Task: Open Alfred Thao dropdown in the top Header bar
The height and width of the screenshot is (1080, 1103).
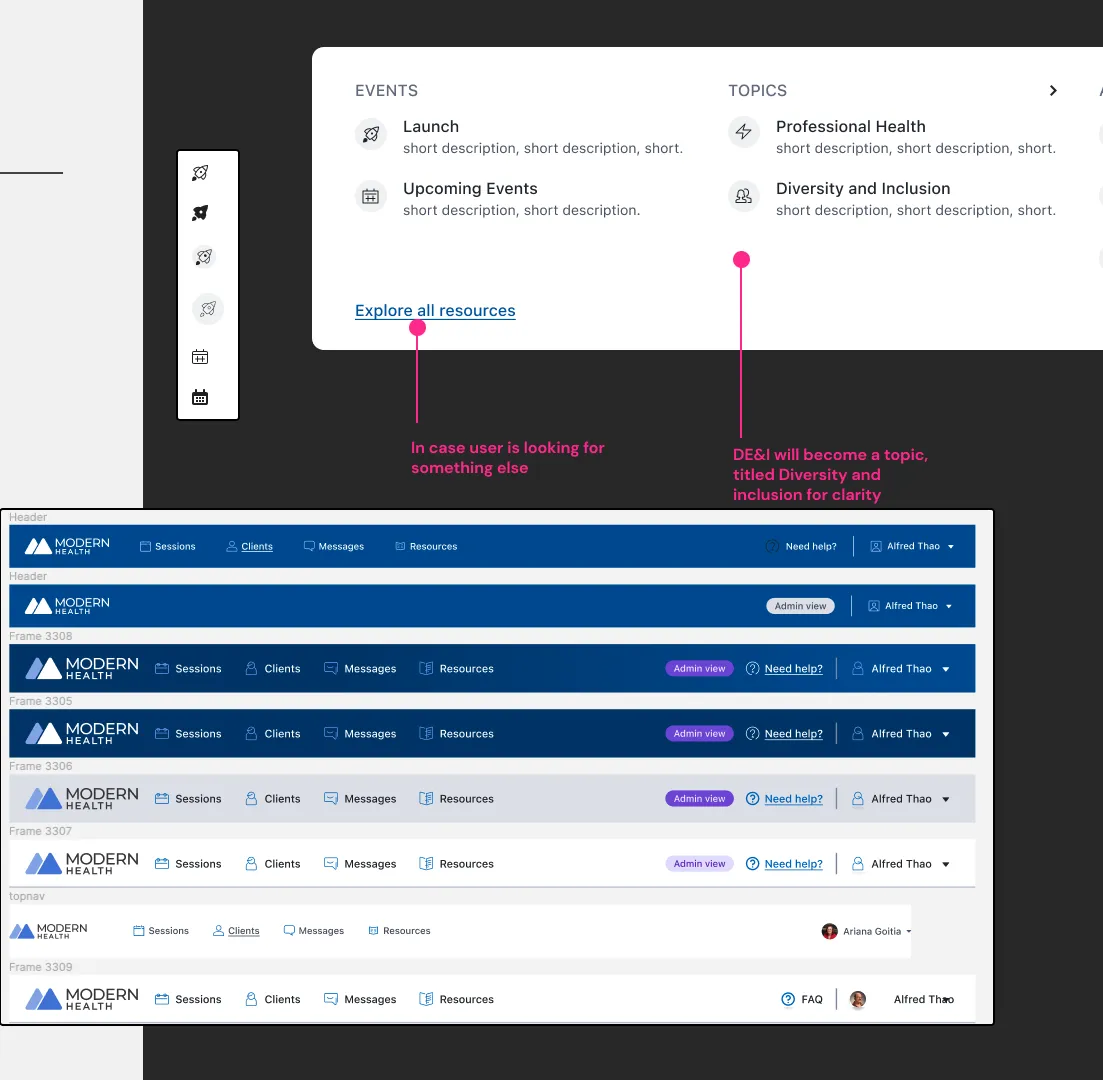Action: click(912, 546)
